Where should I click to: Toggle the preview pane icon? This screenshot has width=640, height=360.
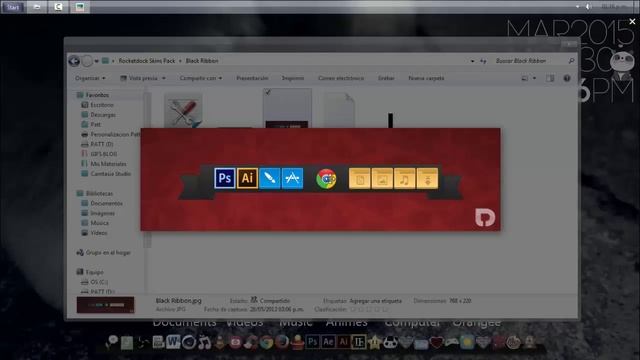[550, 78]
